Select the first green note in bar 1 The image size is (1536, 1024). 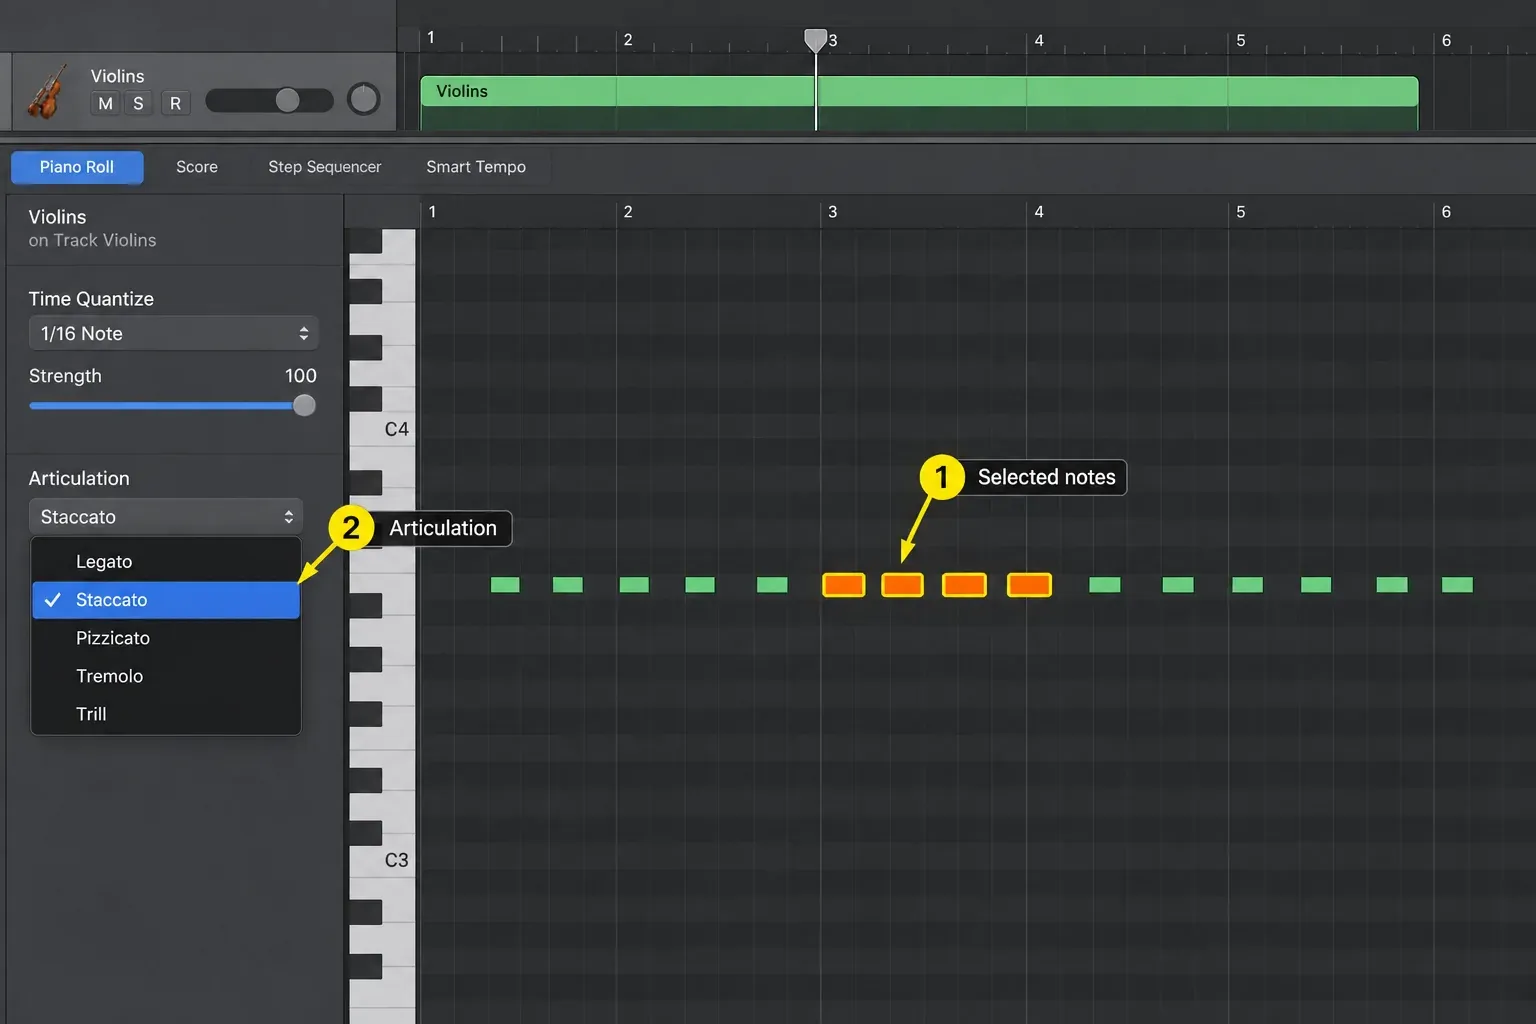(505, 585)
